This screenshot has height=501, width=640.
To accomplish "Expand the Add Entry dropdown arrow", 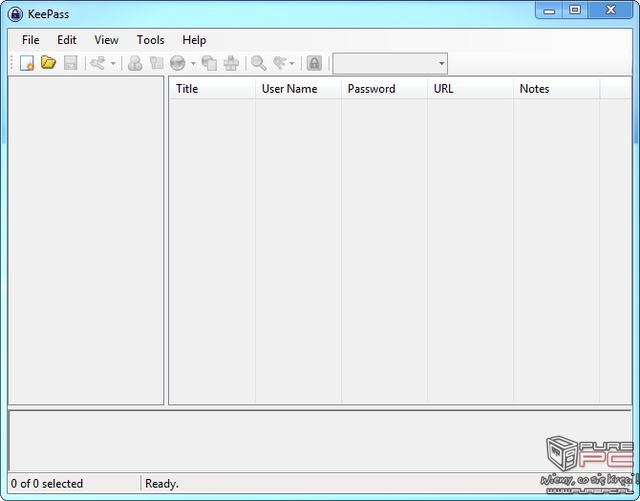I will [x=113, y=64].
